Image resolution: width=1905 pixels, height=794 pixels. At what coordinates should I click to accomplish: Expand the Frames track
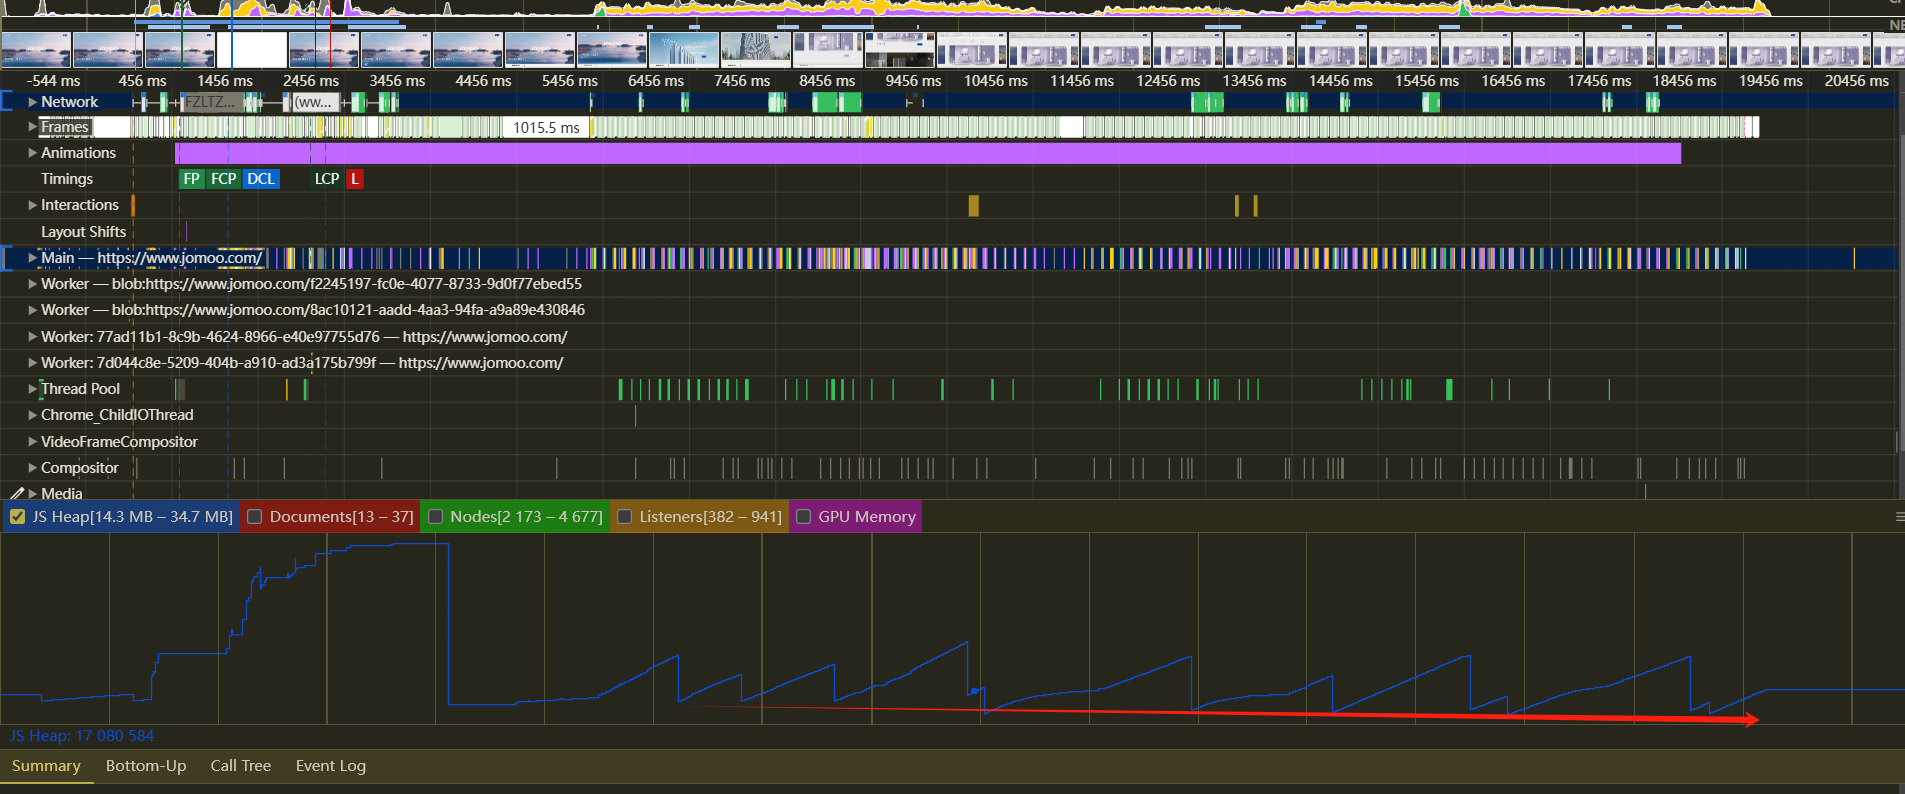(33, 127)
